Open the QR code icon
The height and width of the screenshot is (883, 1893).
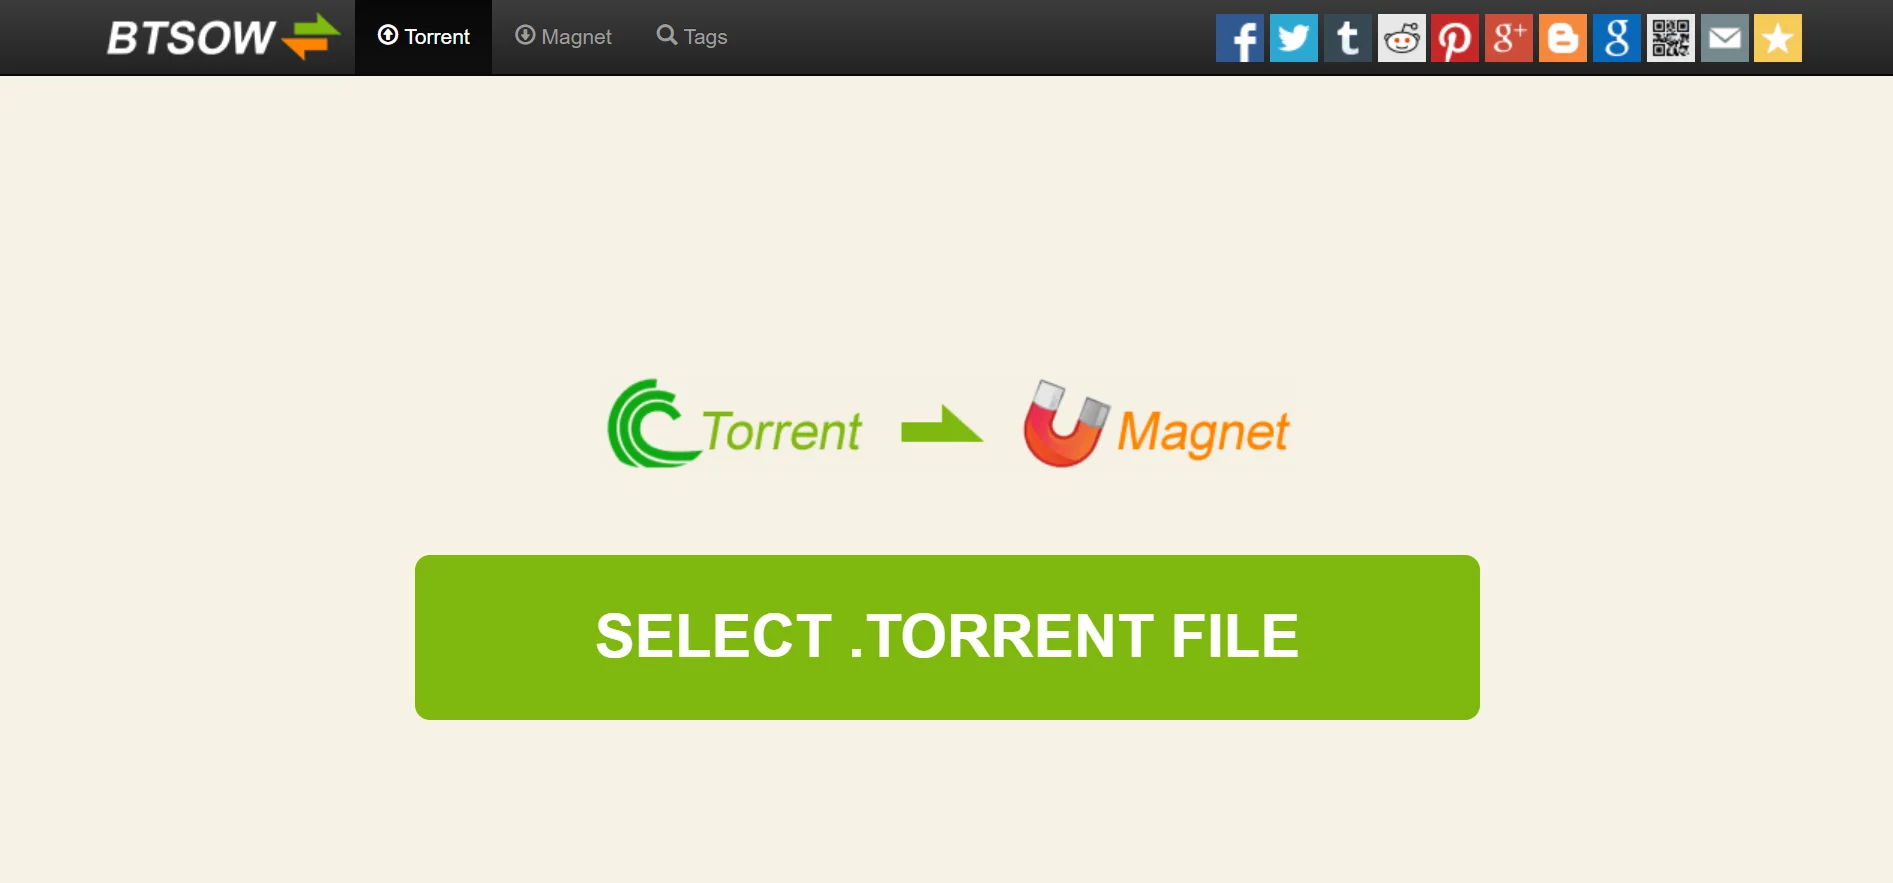click(1671, 38)
